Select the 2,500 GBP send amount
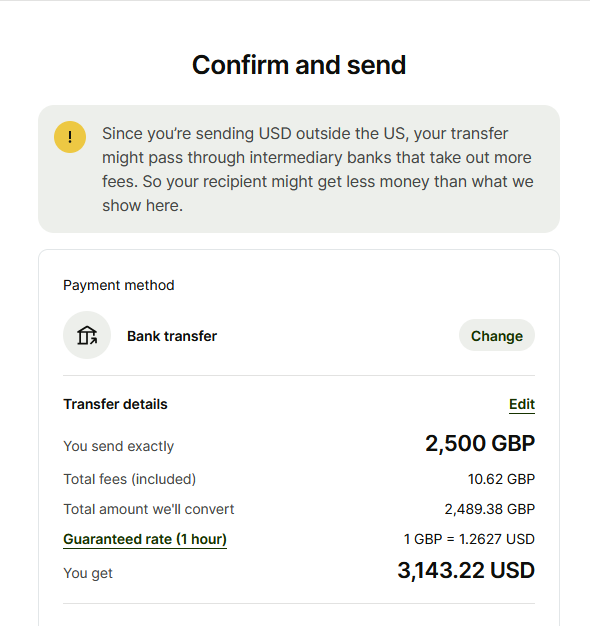The image size is (590, 626). click(x=480, y=444)
